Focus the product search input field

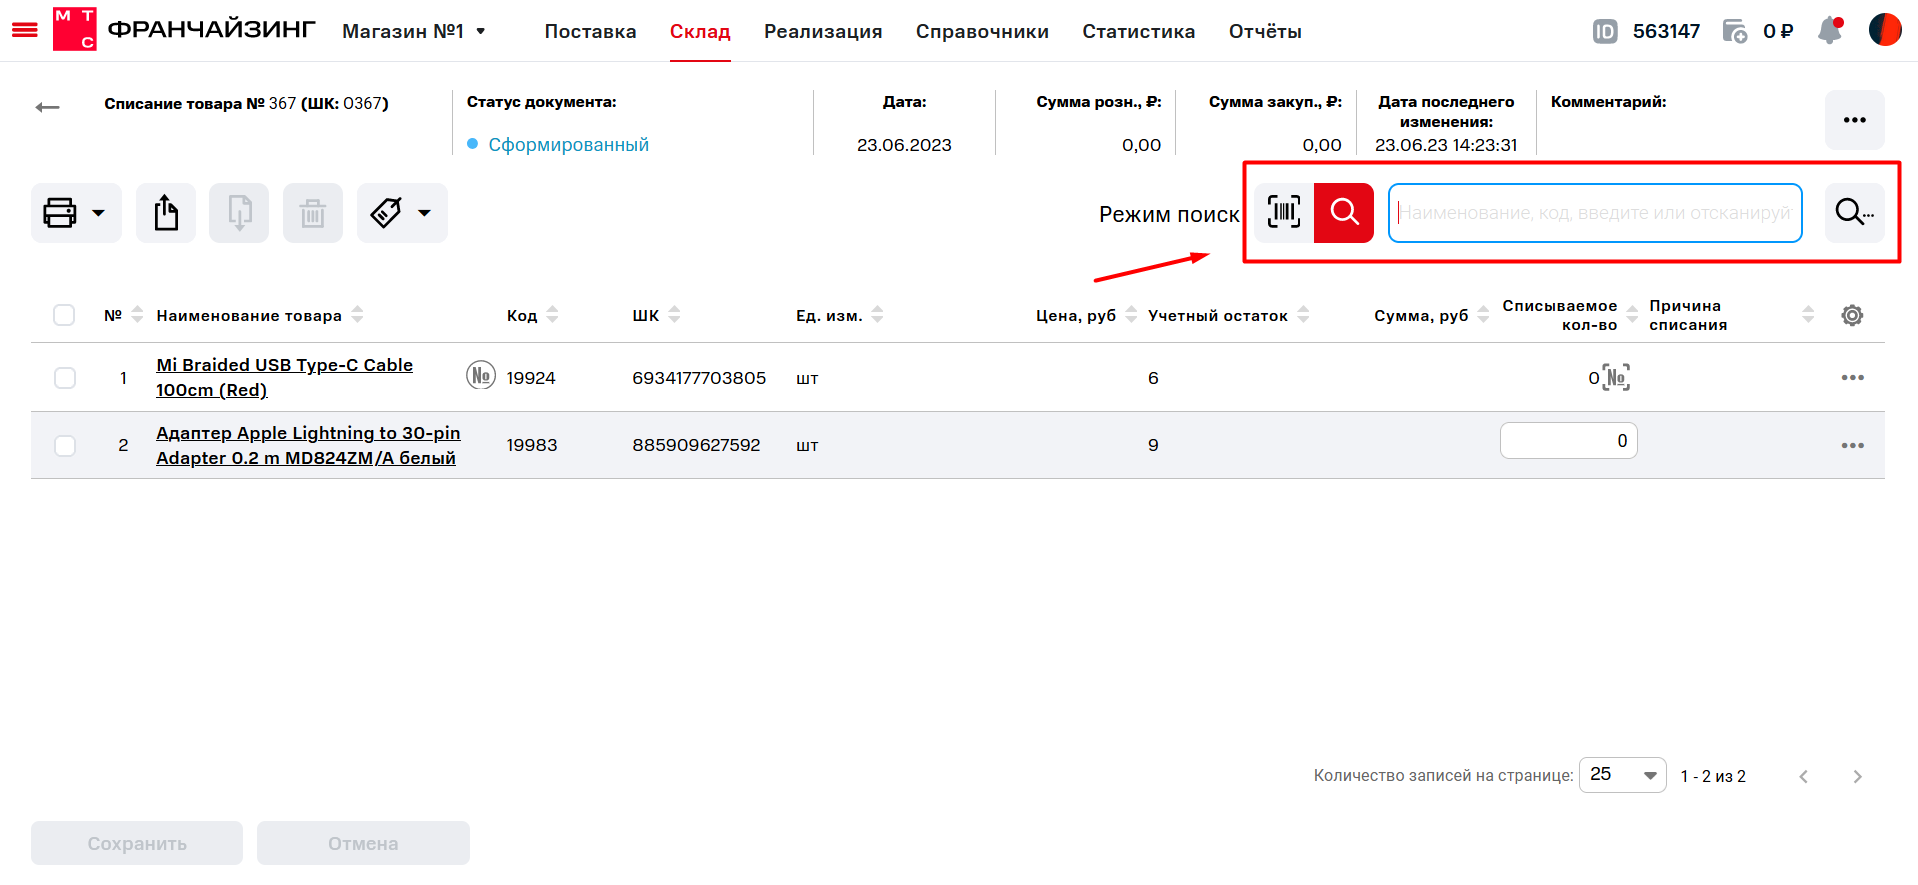point(1595,213)
